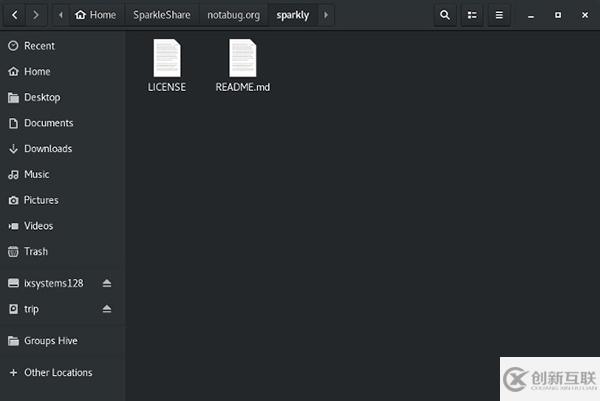Click the music note icon beside Music
This screenshot has height=401, width=600.
click(13, 175)
